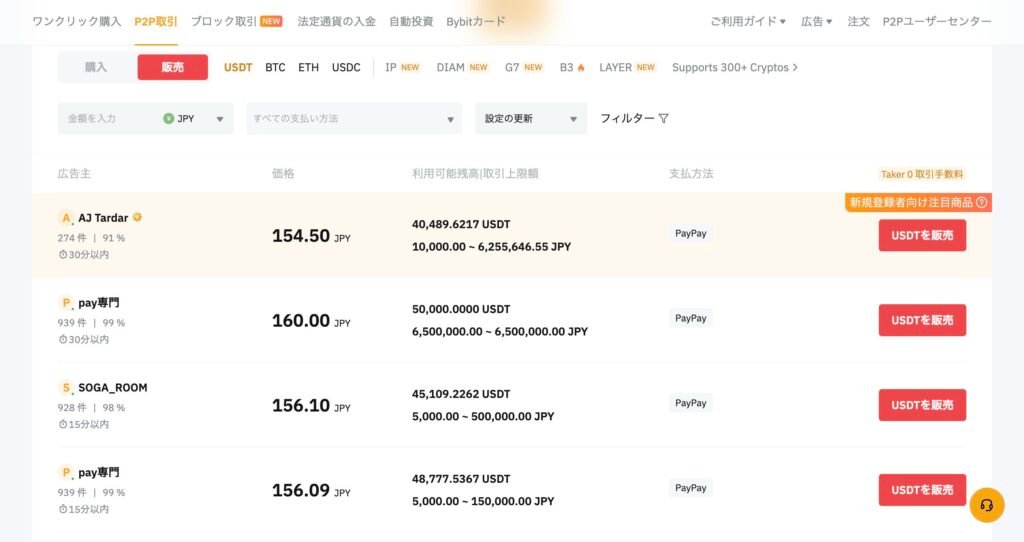Click Taker 0 取引手数料 badge
This screenshot has height=542, width=1024.
[921, 174]
